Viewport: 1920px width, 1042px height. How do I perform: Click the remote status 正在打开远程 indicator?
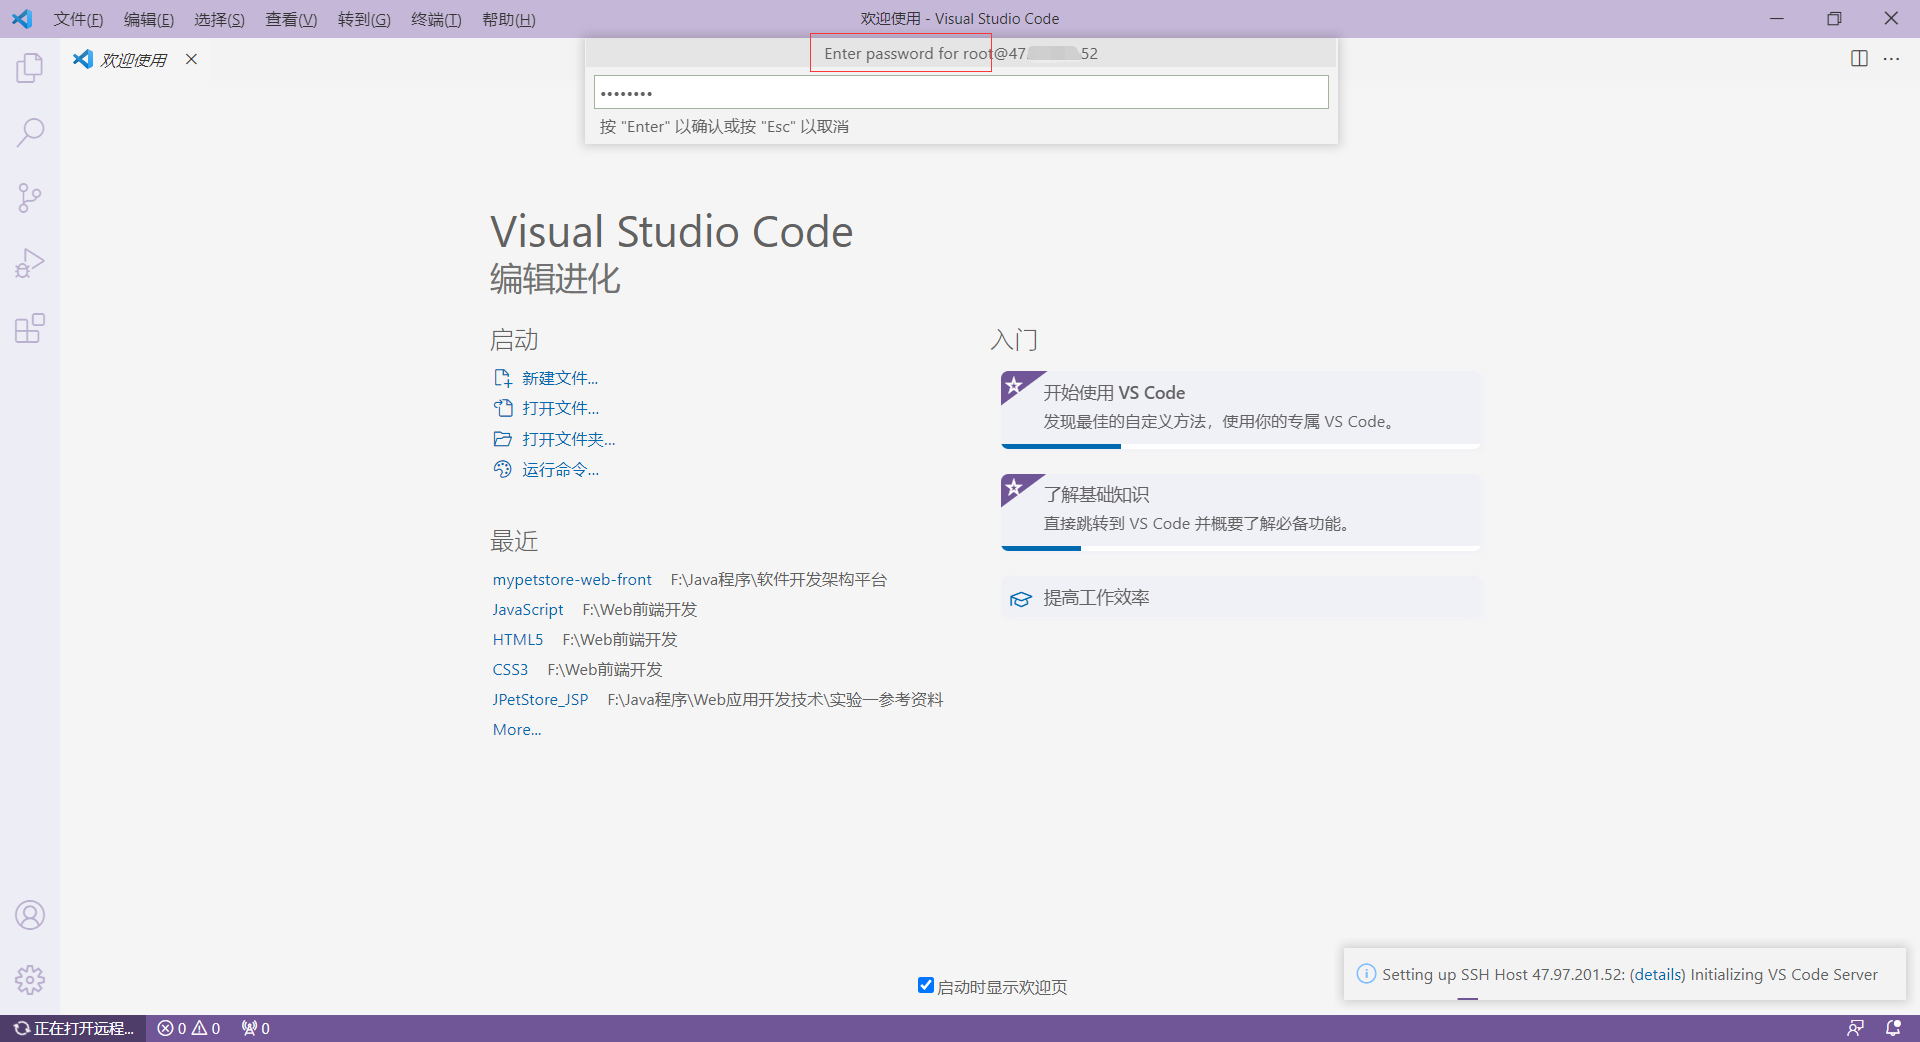click(73, 1028)
